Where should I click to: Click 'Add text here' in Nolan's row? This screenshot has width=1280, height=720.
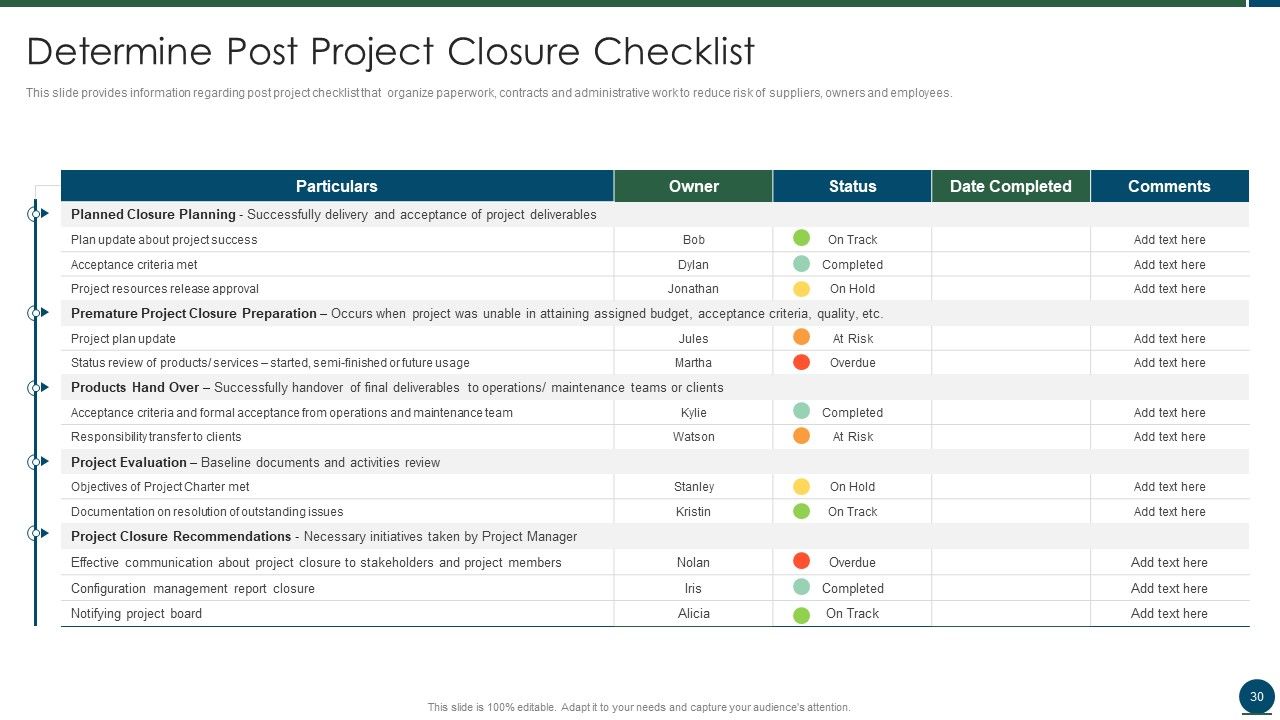point(1169,563)
